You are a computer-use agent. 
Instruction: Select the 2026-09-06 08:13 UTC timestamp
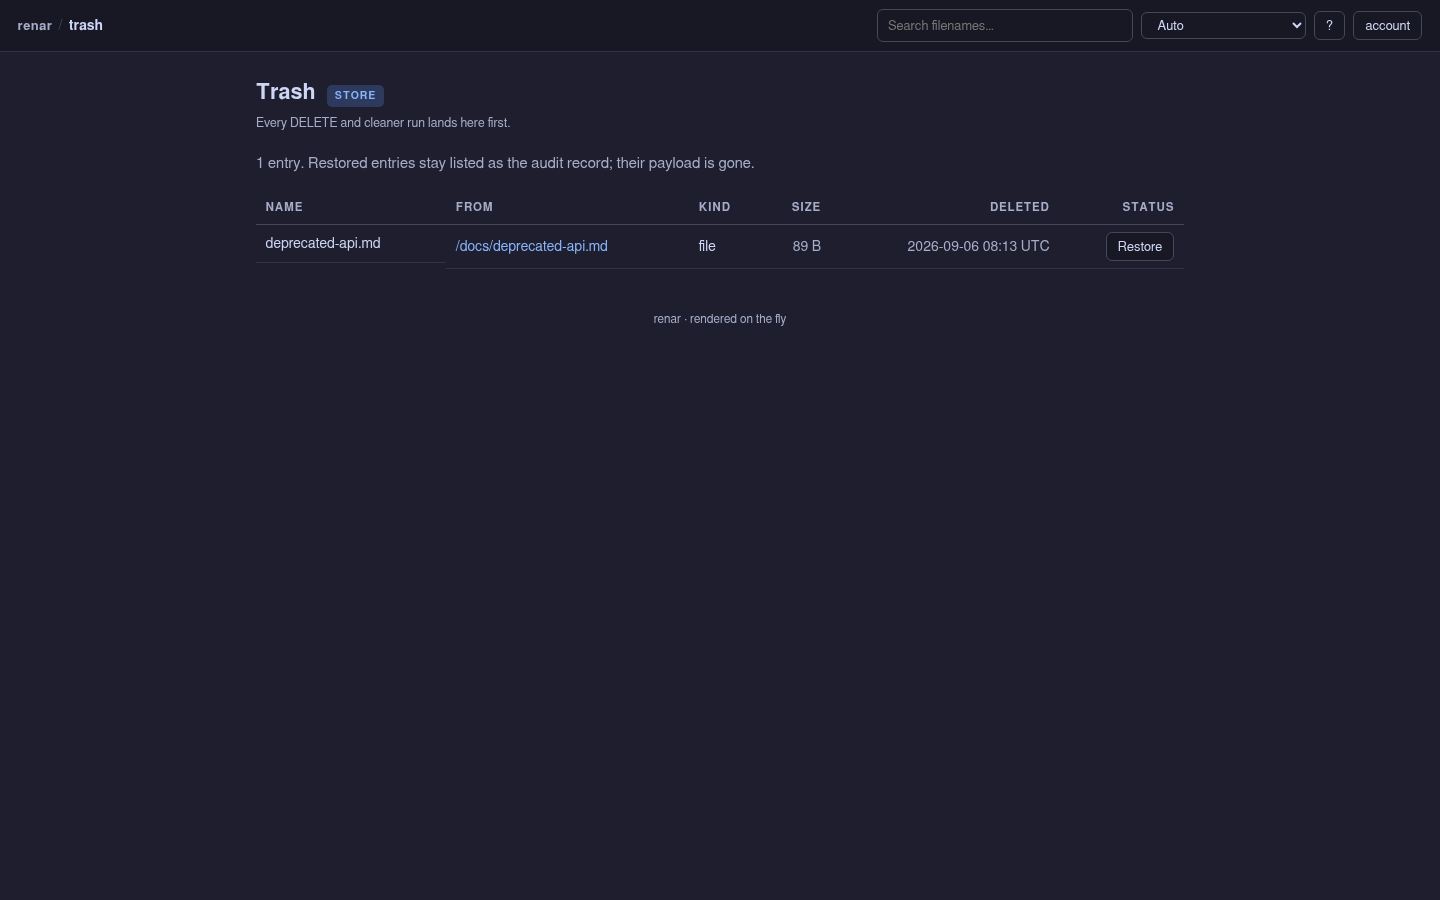tap(978, 246)
